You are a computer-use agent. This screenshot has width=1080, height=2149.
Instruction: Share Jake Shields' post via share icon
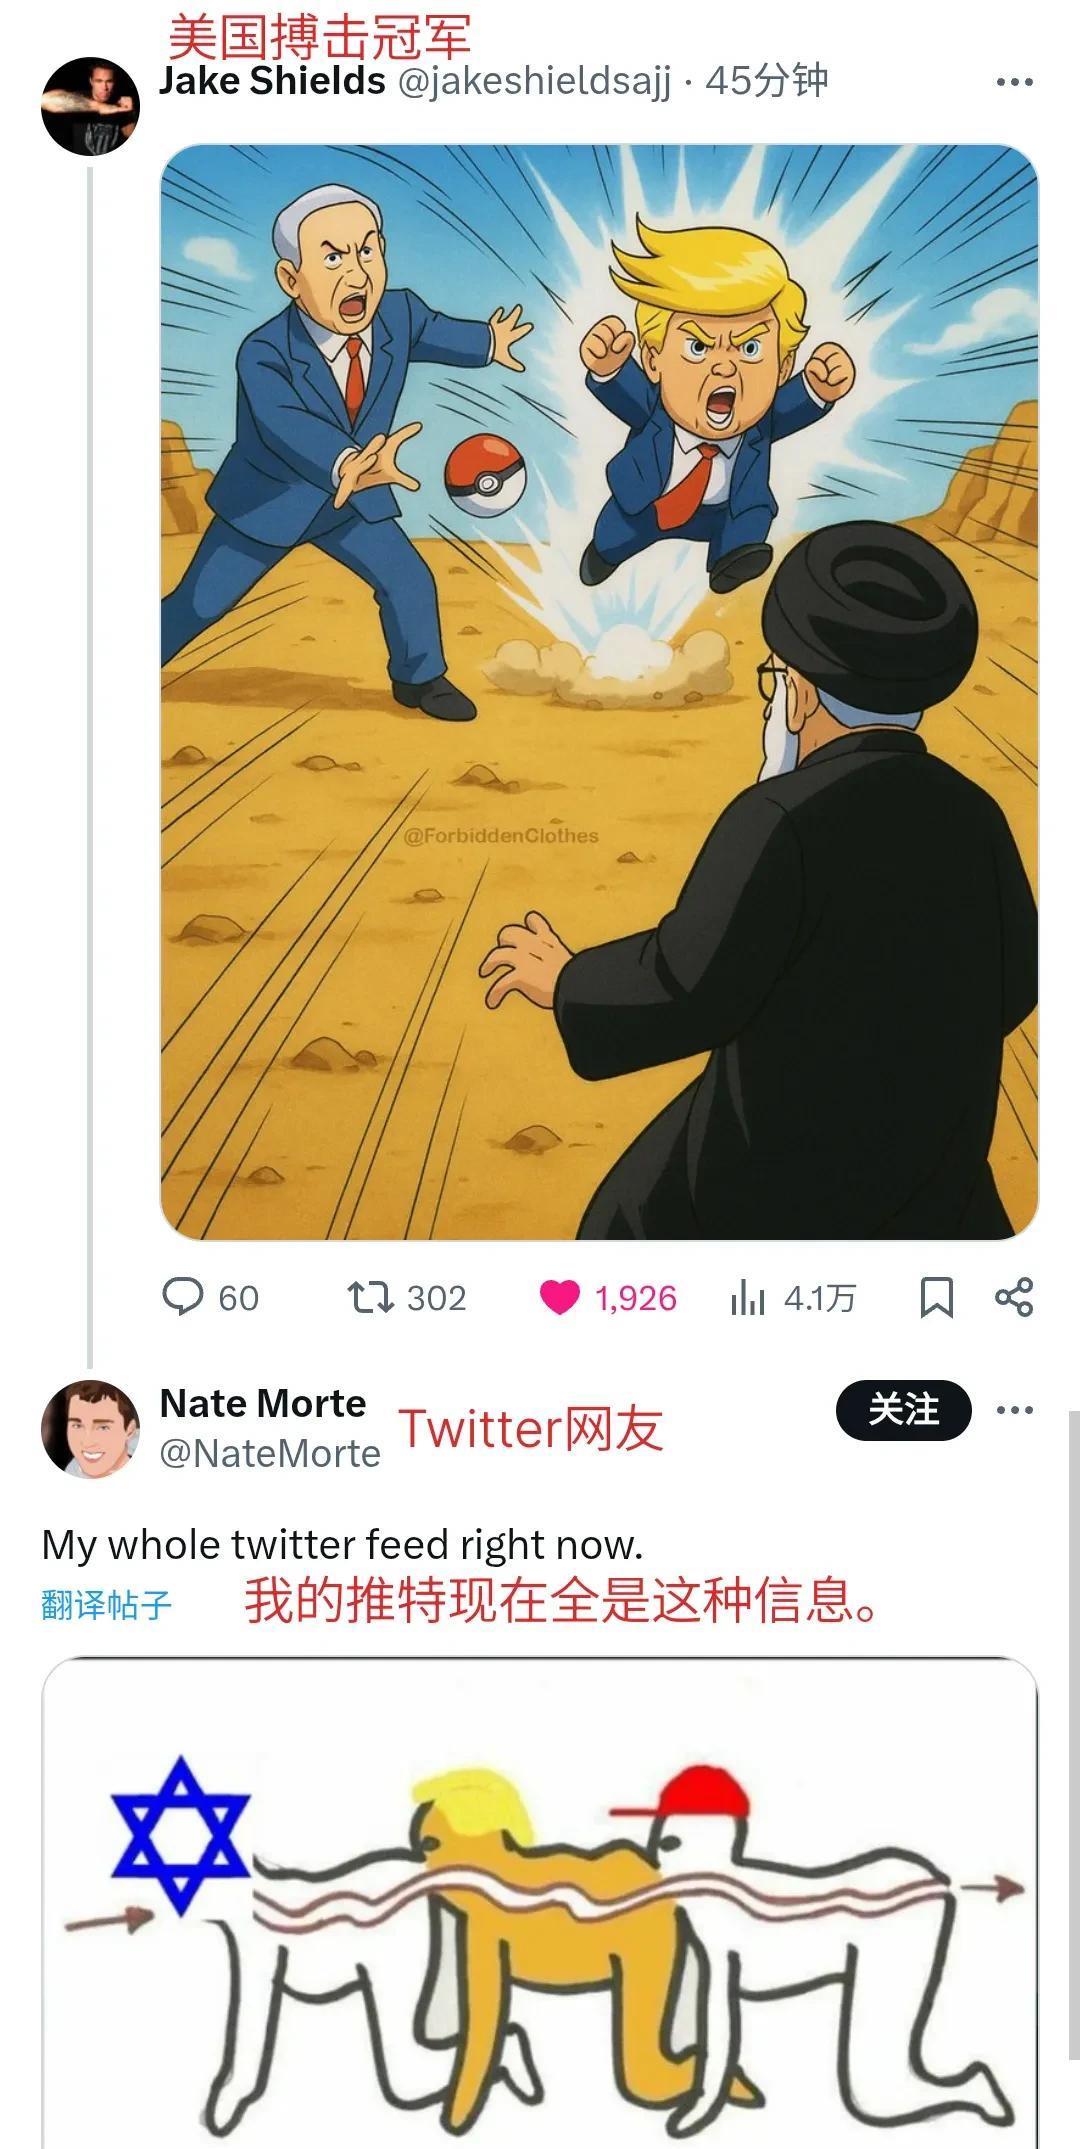point(1014,1297)
